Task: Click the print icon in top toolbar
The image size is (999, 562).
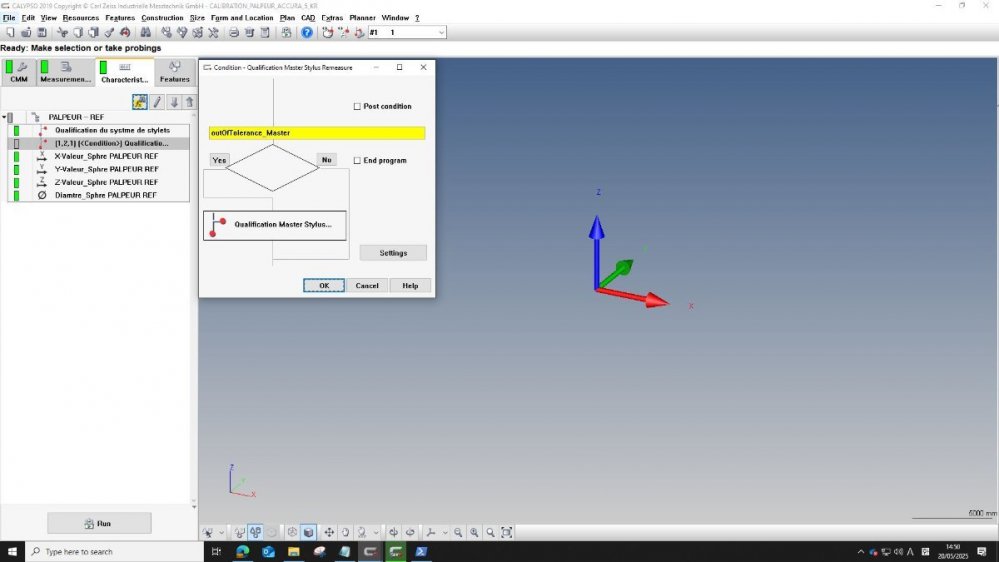Action: 234,32
